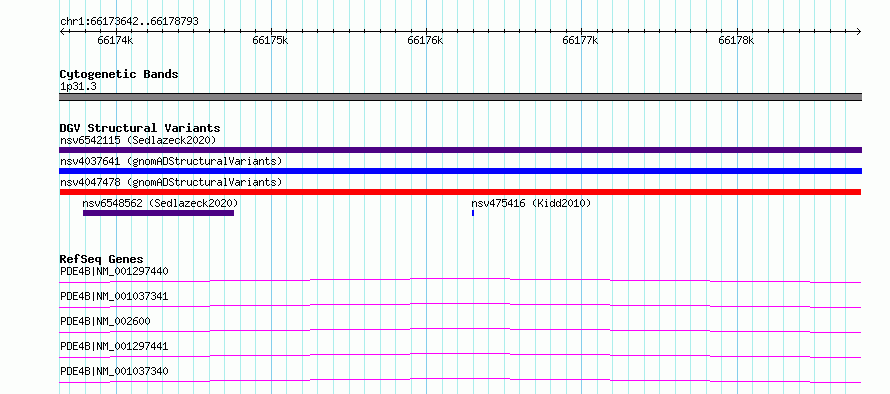Click the 66174k ruler tick label
Image resolution: width=890 pixels, height=394 pixels.
pyautogui.click(x=115, y=40)
